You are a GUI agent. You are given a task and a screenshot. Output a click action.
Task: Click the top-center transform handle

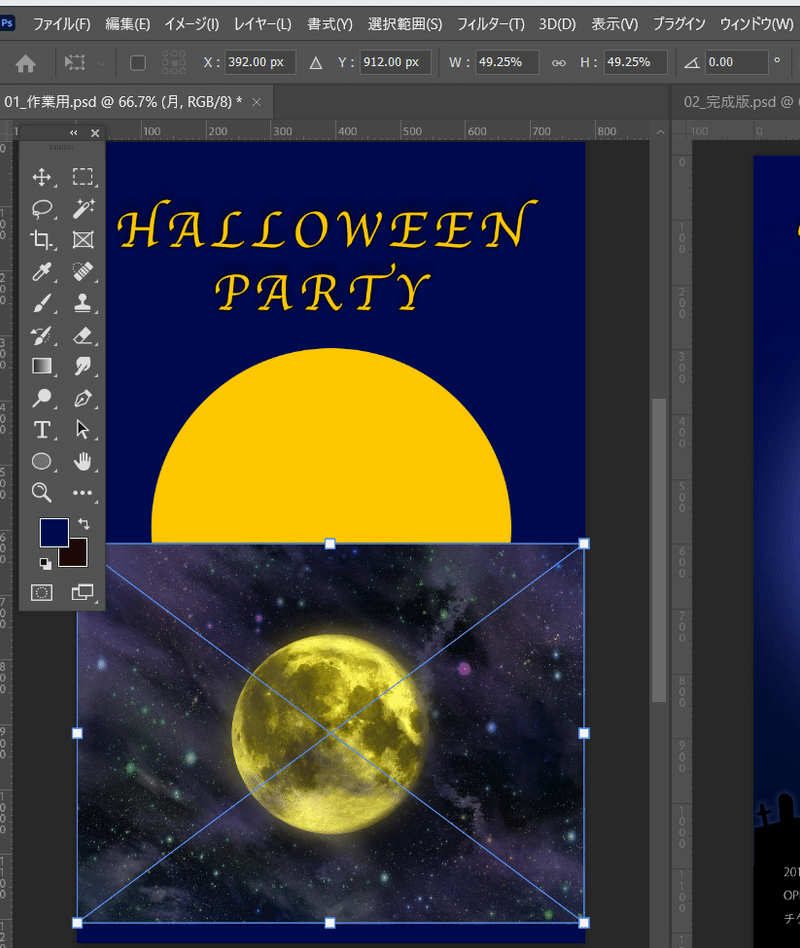coord(330,544)
